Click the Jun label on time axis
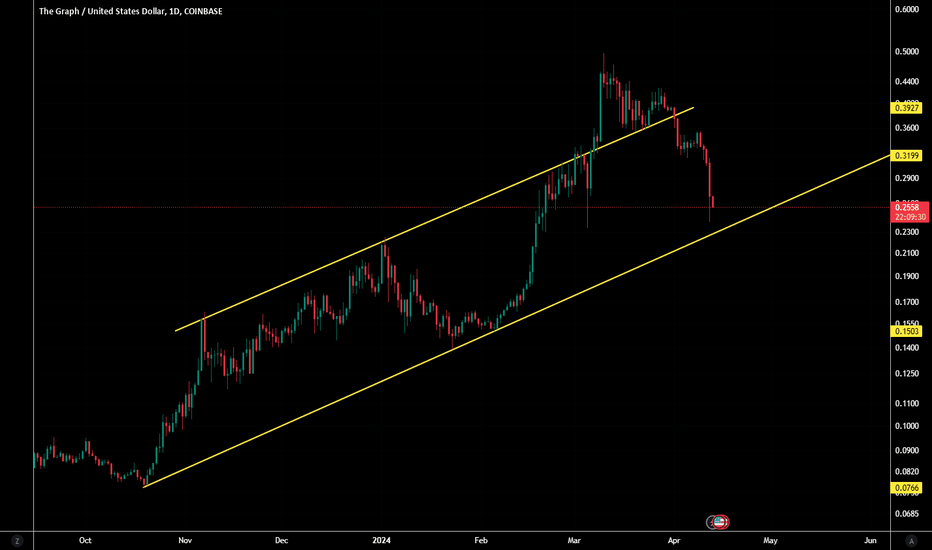Screen dimensions: 932x550 pyautogui.click(x=870, y=540)
